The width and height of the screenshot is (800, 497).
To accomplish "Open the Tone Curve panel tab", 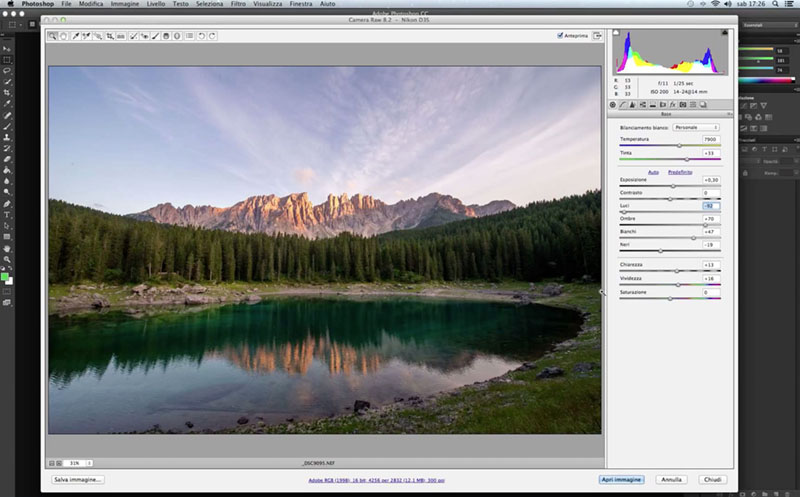I will pyautogui.click(x=622, y=105).
